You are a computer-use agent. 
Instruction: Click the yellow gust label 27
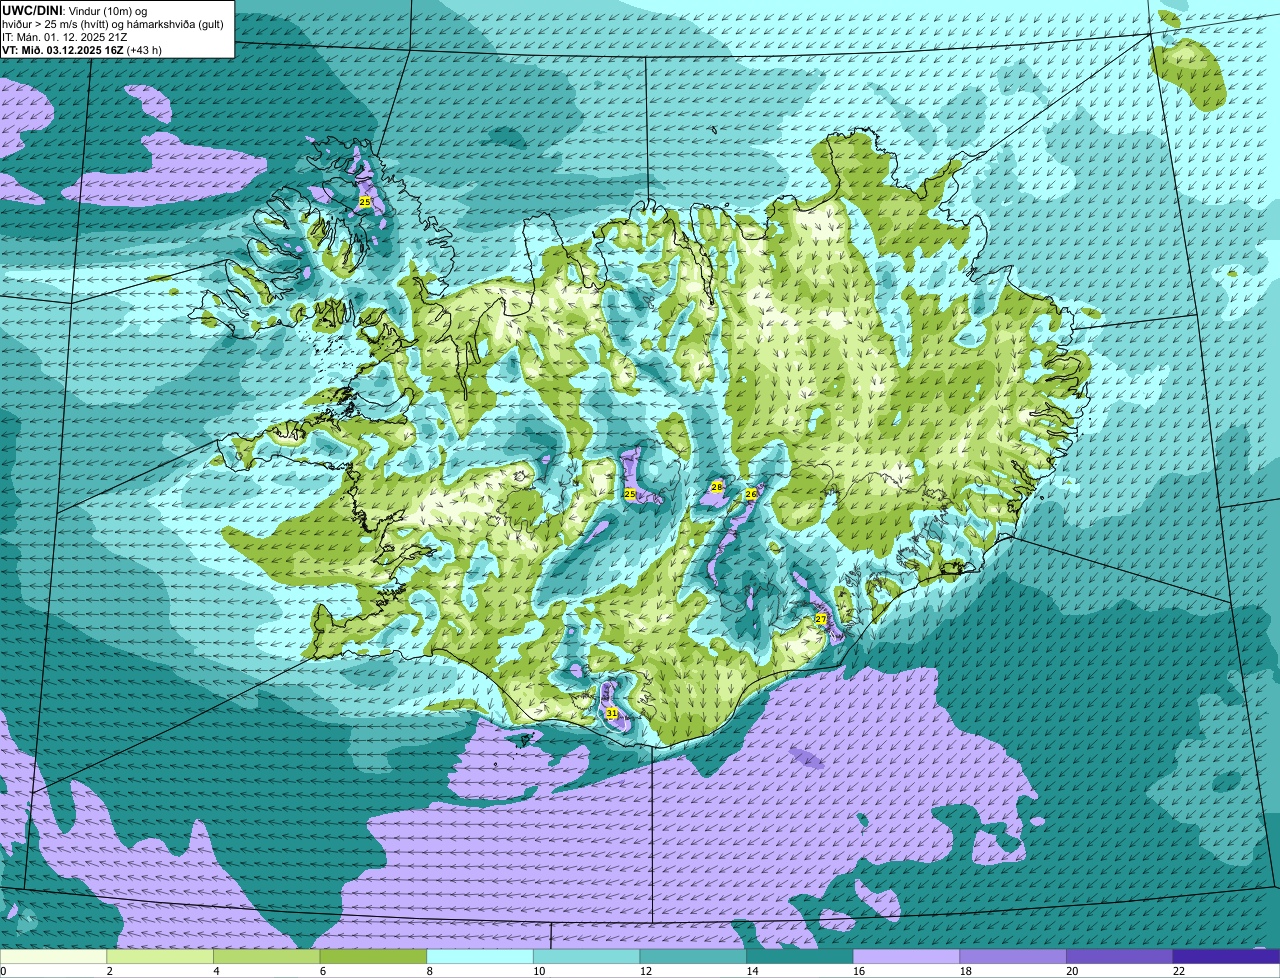coord(820,619)
